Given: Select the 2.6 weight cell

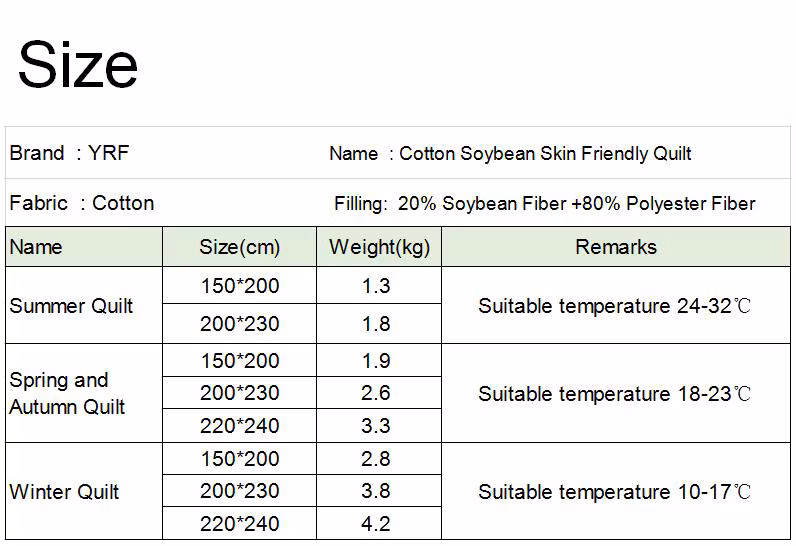Looking at the screenshot, I should (x=376, y=393).
